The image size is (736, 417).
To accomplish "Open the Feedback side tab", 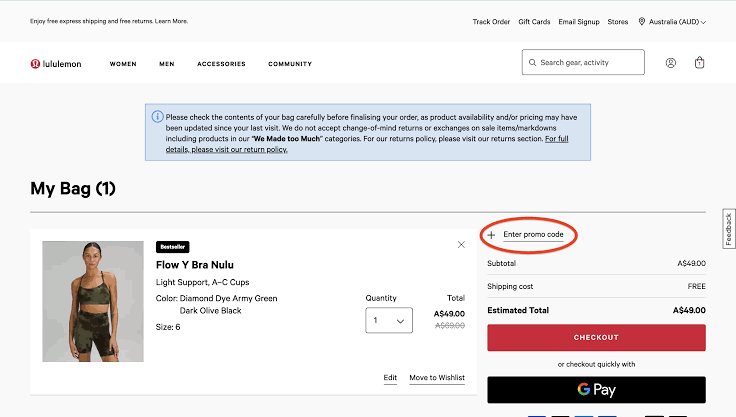I will click(728, 229).
